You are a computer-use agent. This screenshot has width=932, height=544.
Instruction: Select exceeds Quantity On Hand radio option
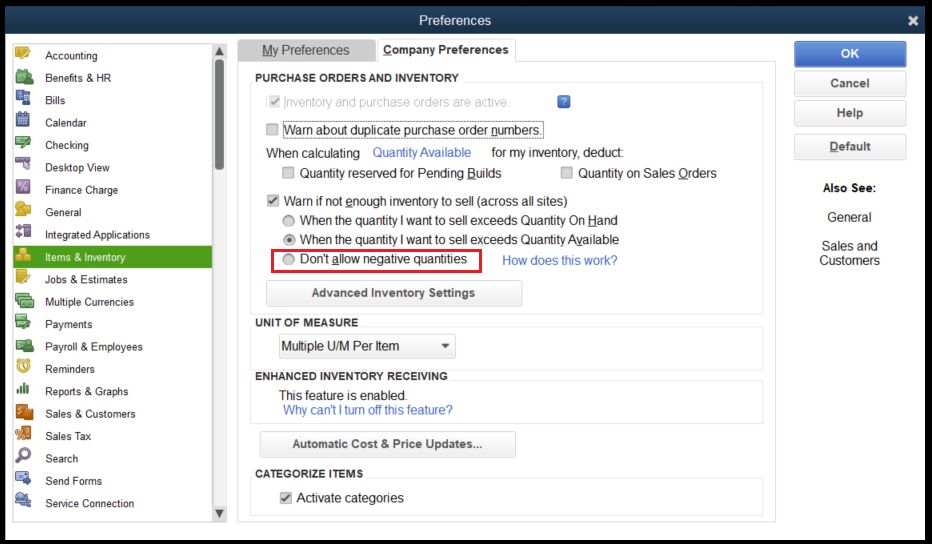(288, 221)
